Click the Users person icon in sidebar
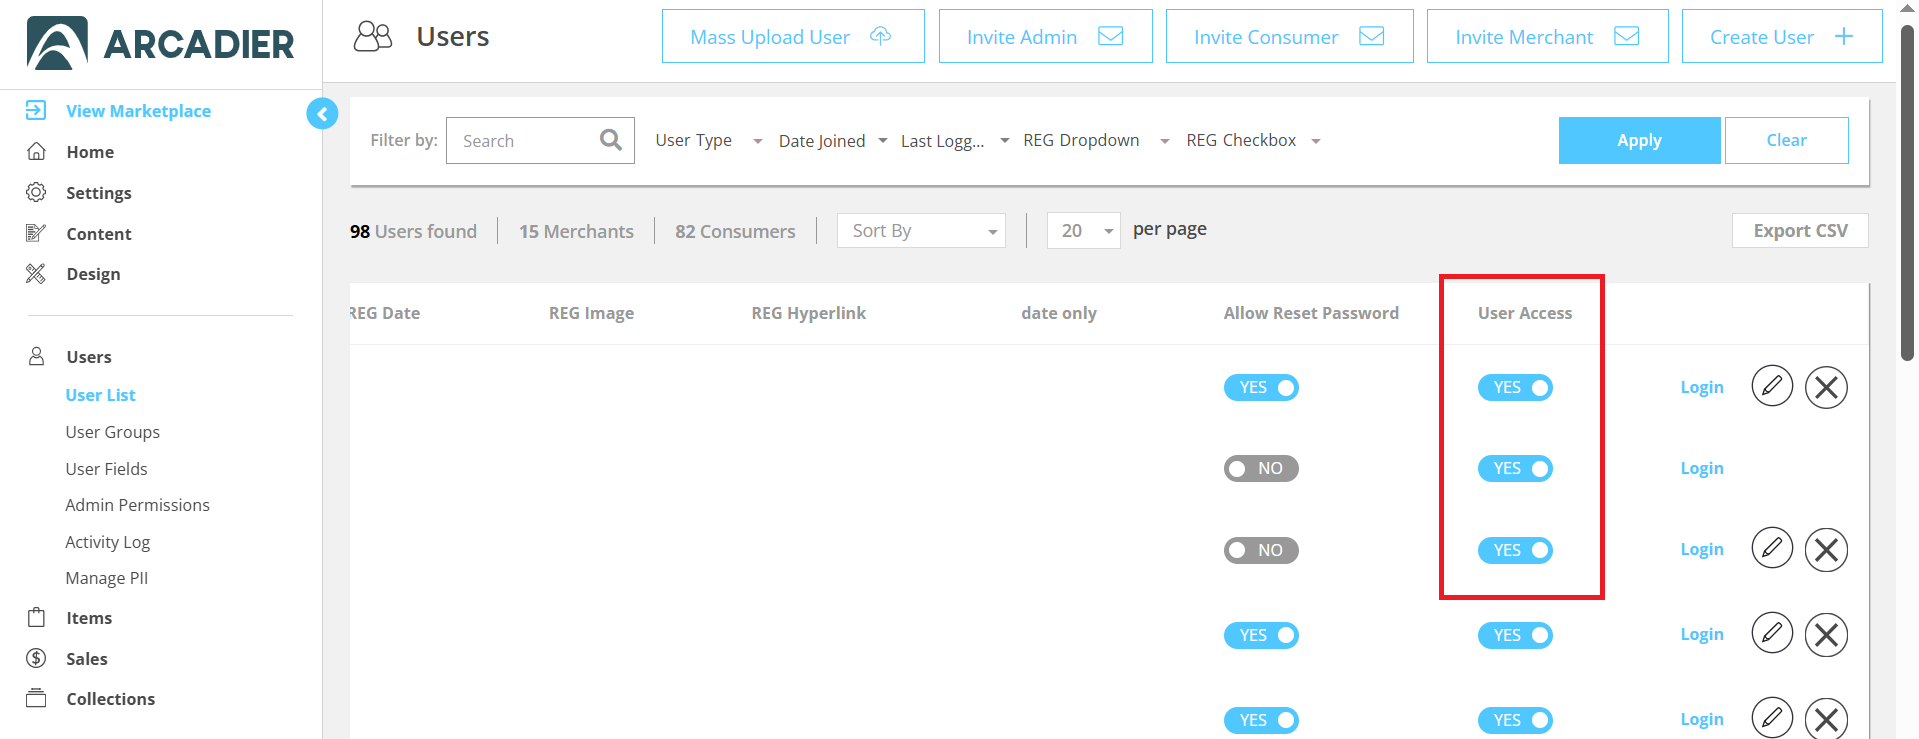The image size is (1919, 739). pos(36,356)
